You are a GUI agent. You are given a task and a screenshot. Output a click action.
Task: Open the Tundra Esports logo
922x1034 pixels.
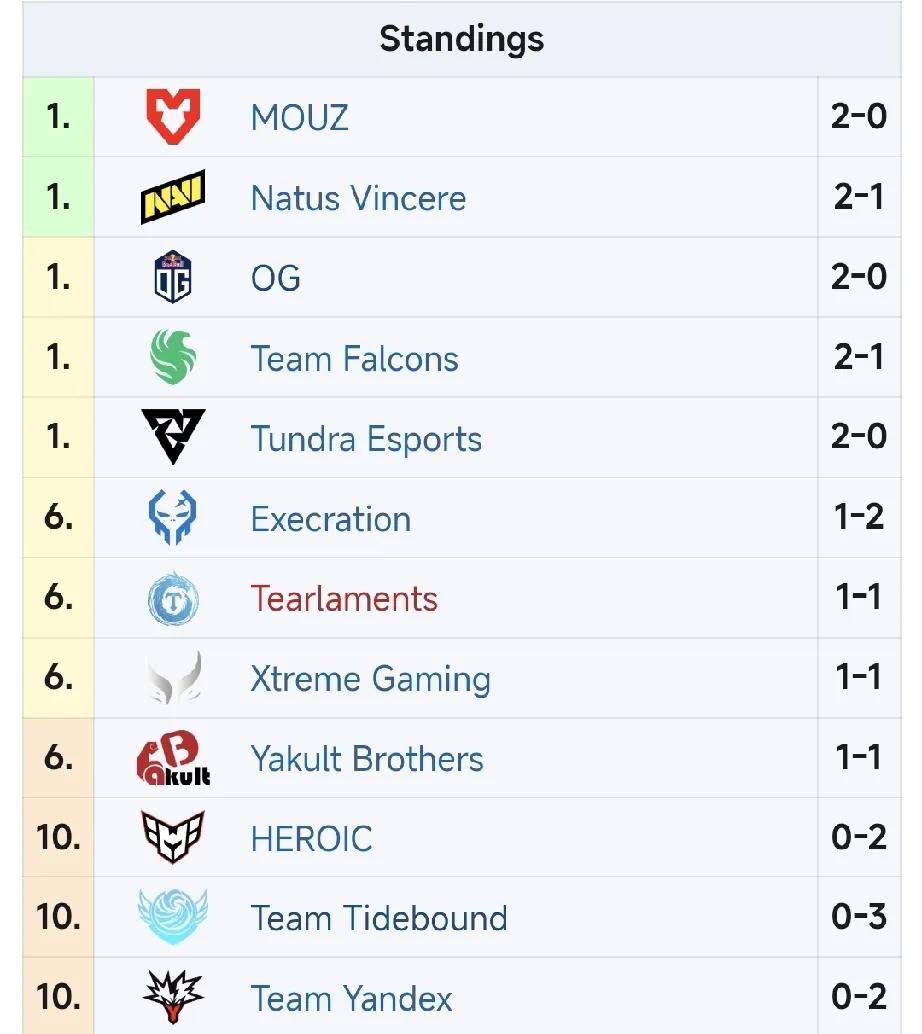coord(173,438)
